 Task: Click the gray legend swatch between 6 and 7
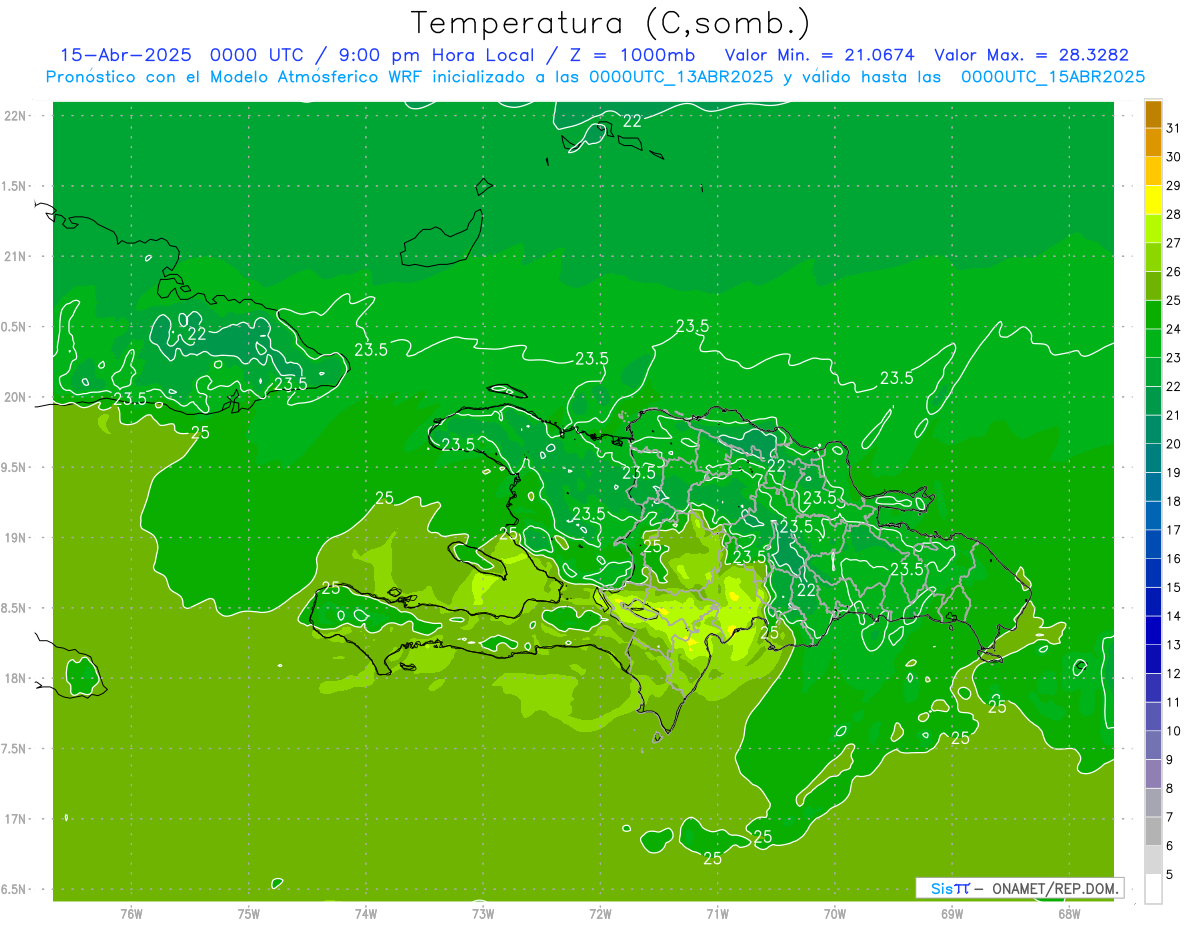point(1153,832)
